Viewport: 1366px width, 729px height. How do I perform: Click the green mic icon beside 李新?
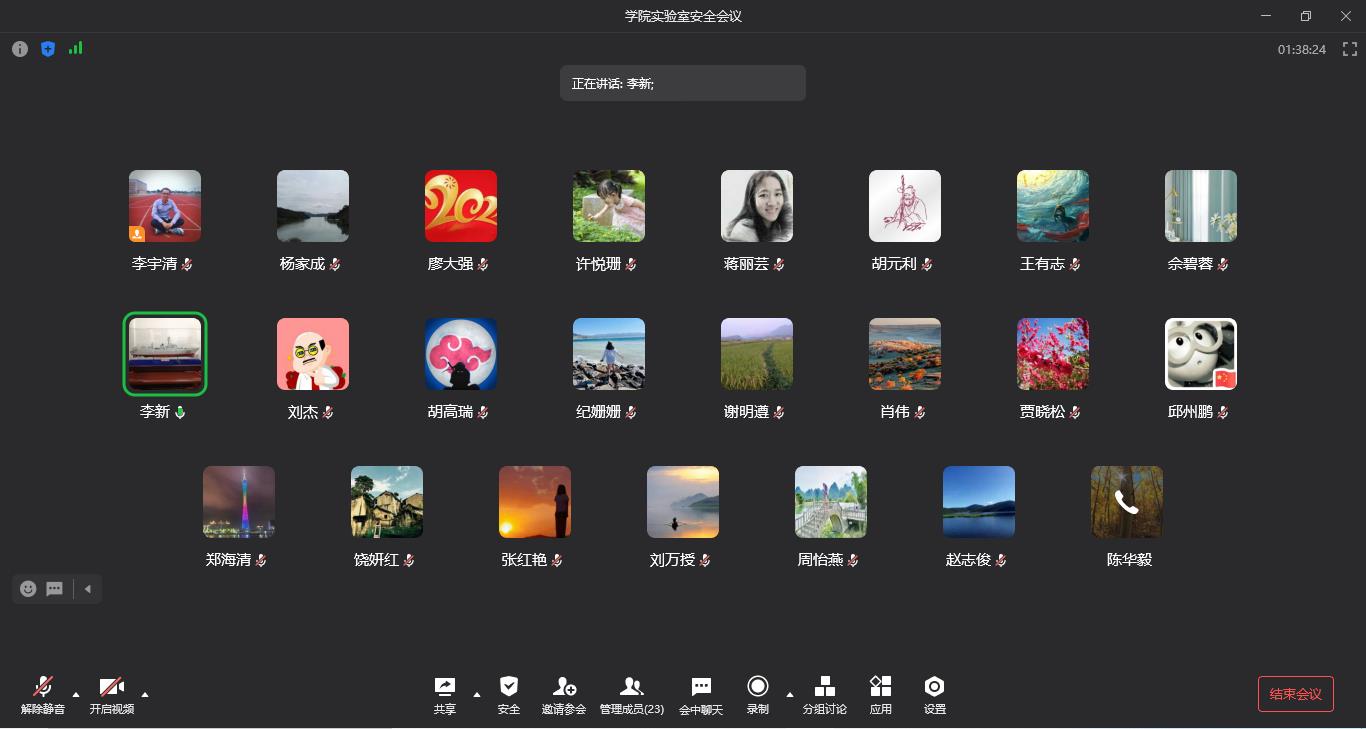point(180,412)
